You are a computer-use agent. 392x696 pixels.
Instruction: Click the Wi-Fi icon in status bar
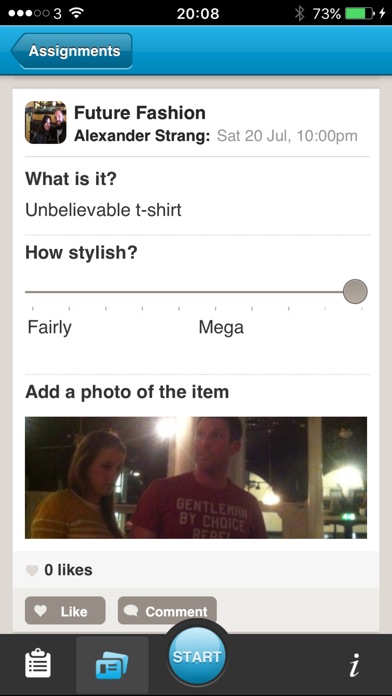77,14
